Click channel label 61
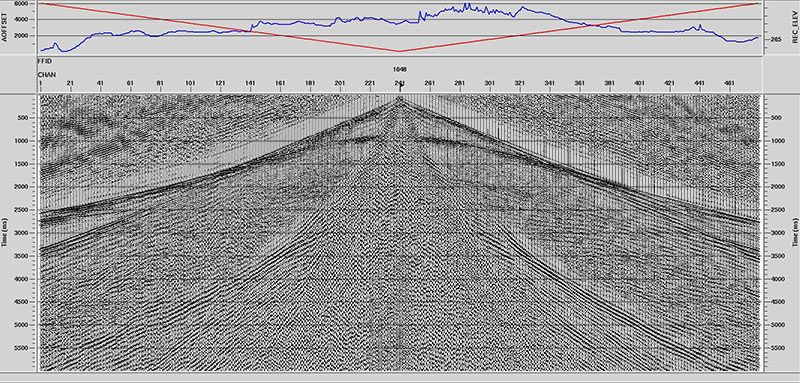The image size is (800, 383). point(130,83)
